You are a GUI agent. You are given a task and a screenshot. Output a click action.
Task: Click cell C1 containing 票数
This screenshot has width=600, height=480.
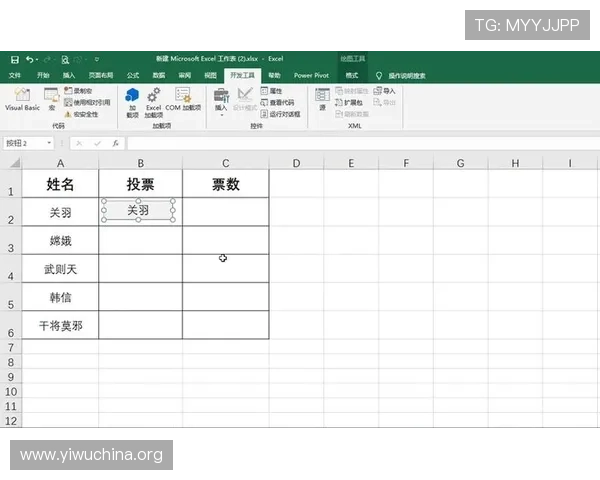click(226, 184)
